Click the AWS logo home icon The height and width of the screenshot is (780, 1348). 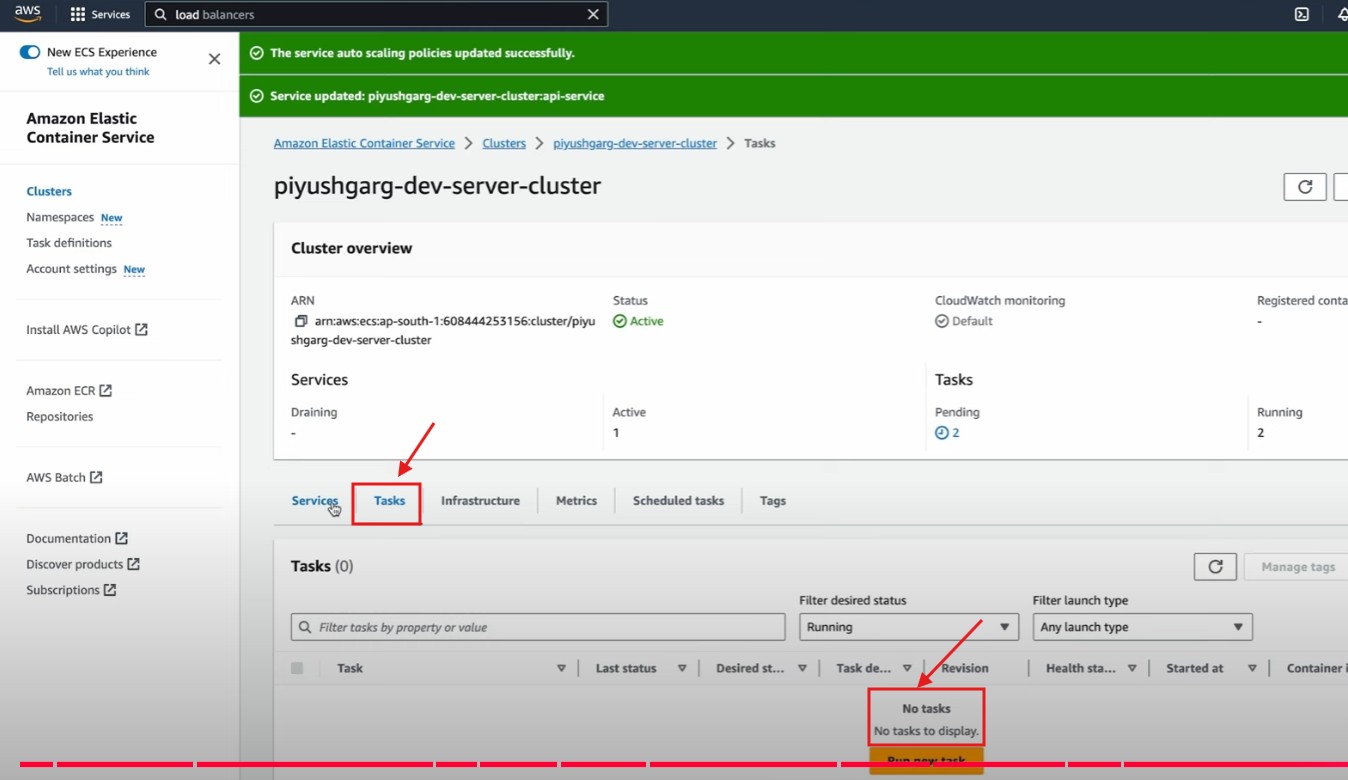pyautogui.click(x=27, y=14)
